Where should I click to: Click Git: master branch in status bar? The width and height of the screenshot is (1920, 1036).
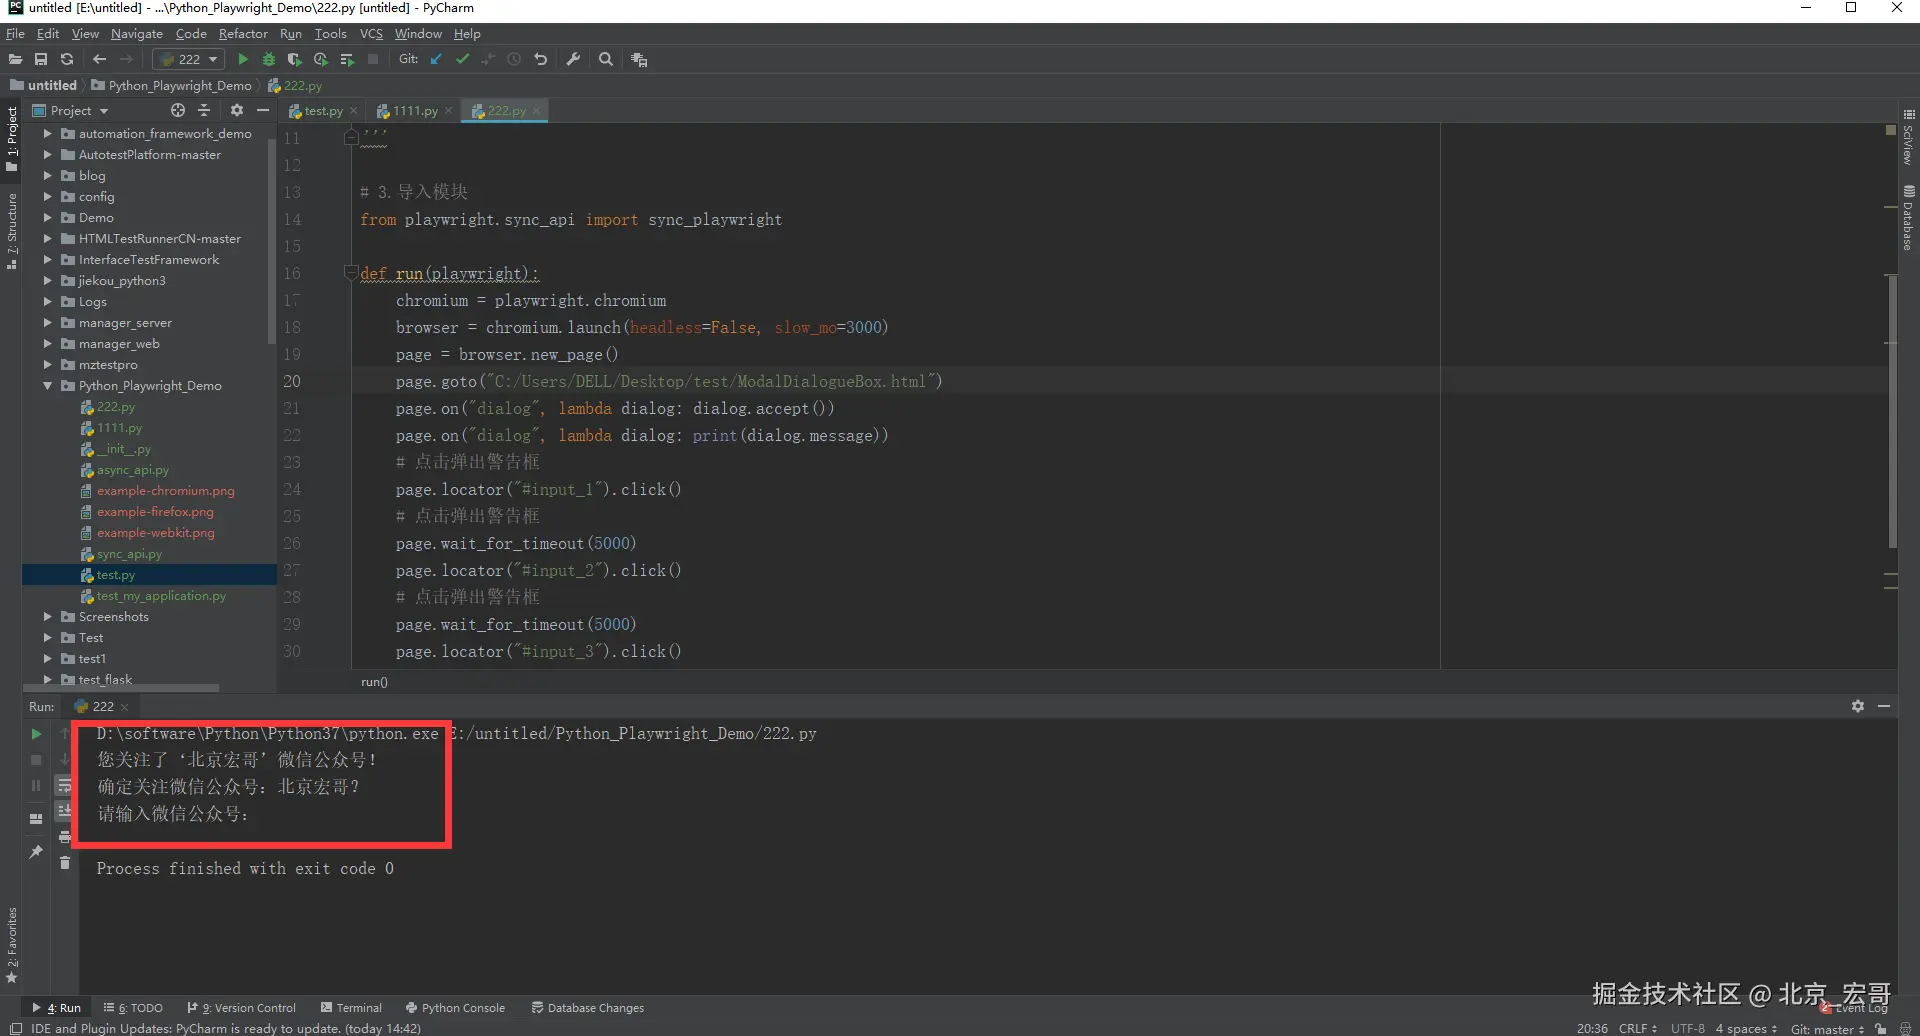pos(1827,1028)
